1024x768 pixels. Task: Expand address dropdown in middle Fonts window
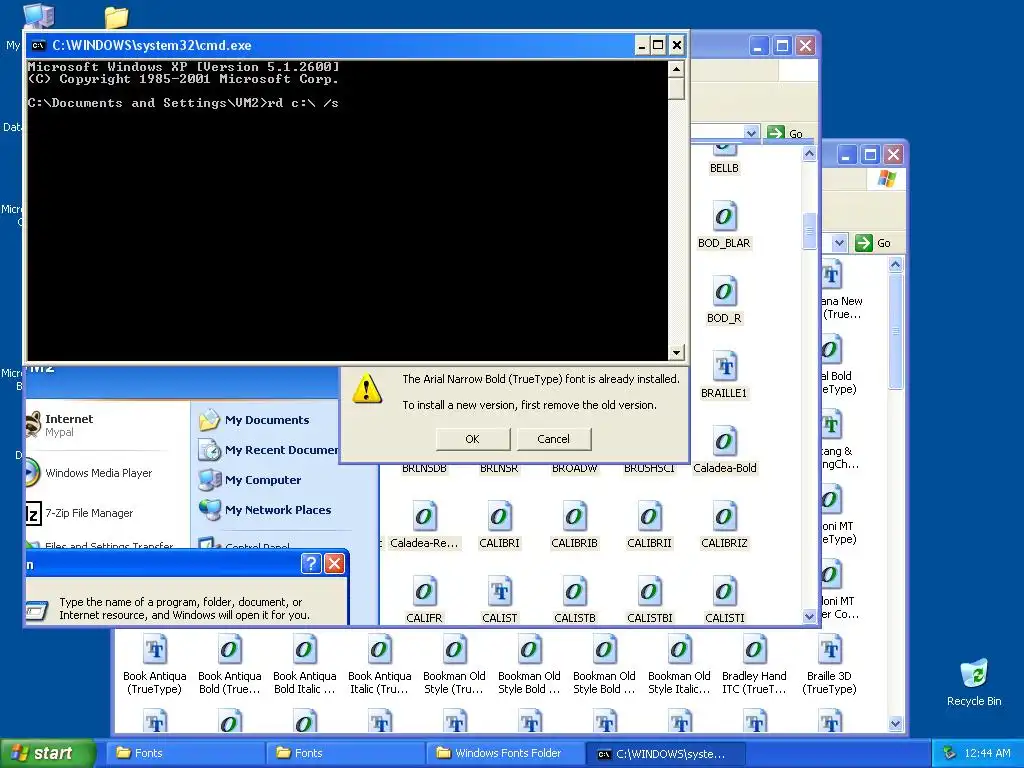(x=751, y=133)
